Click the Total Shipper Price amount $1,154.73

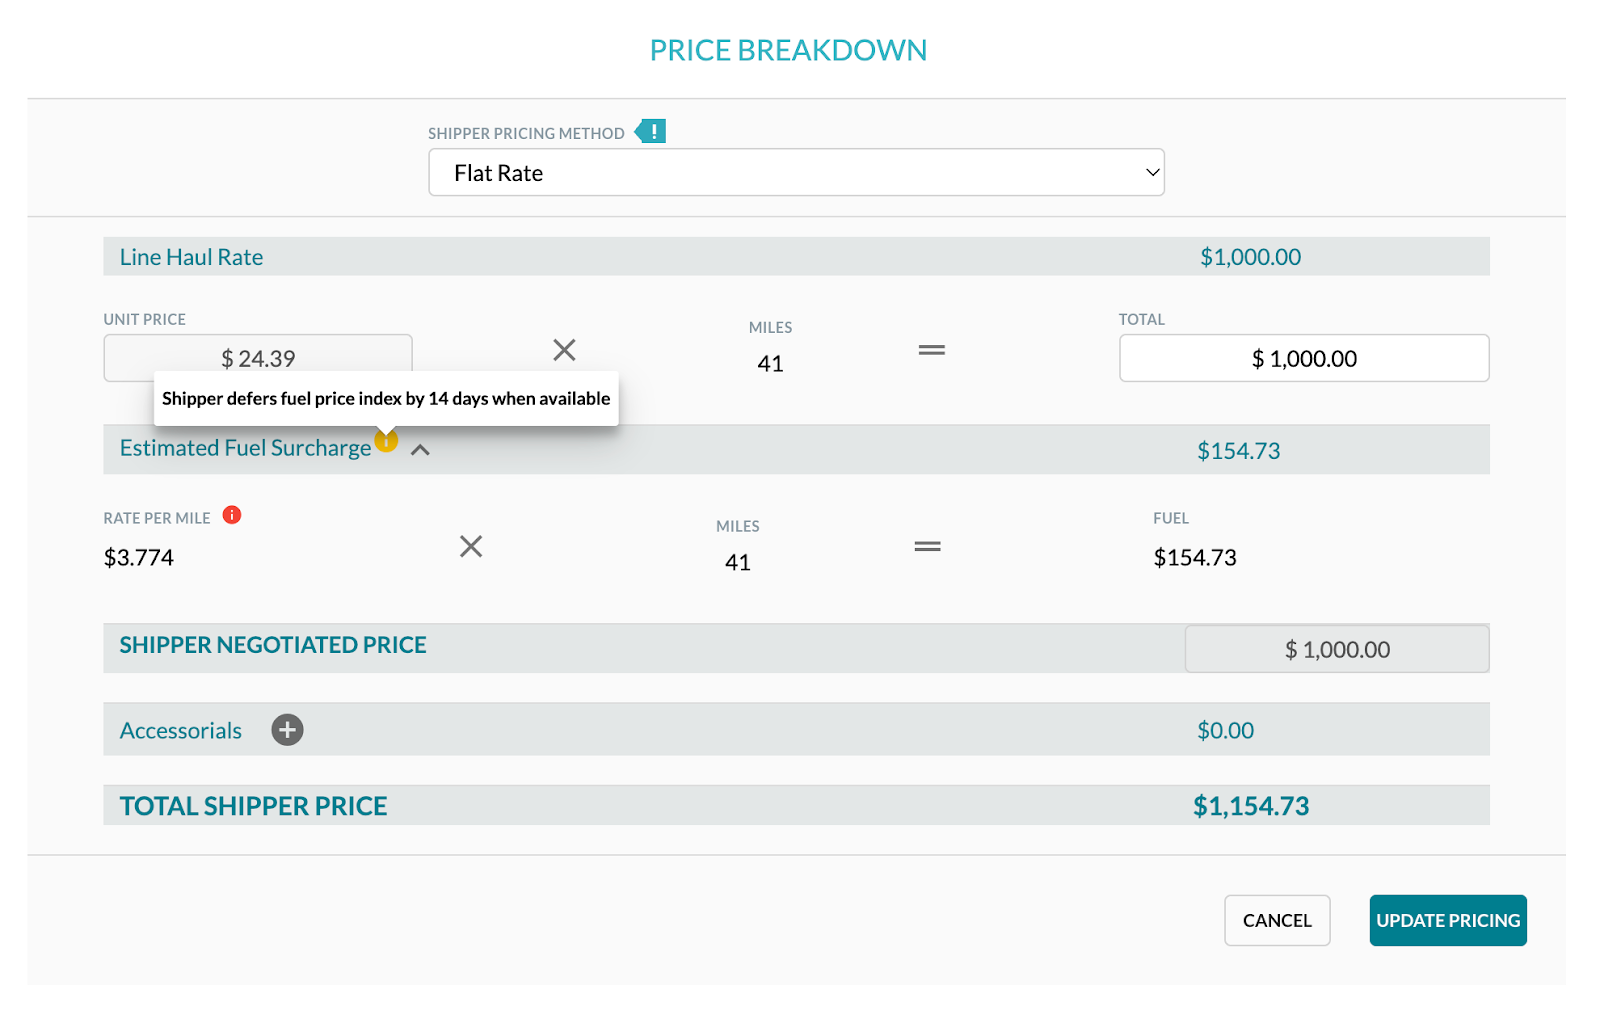tap(1251, 806)
